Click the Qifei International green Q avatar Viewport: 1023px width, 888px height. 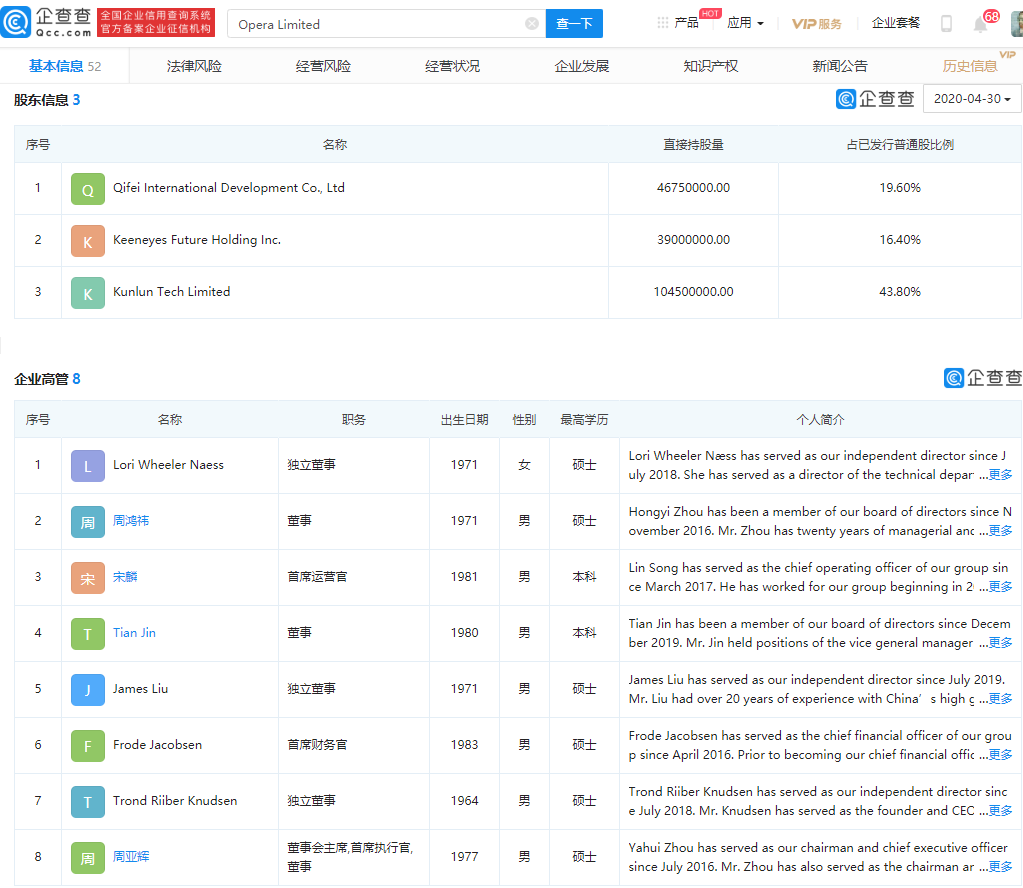(x=88, y=189)
